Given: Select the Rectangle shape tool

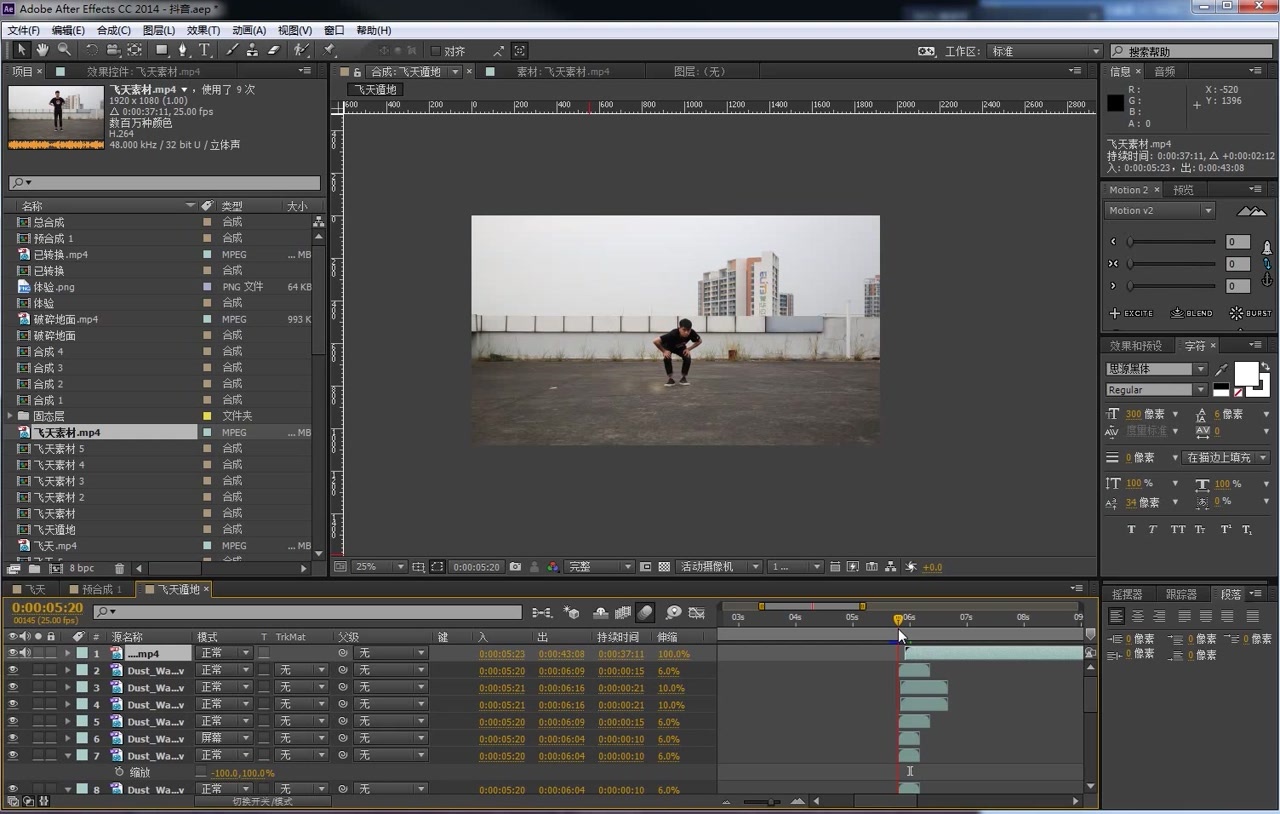Looking at the screenshot, I should (x=162, y=50).
